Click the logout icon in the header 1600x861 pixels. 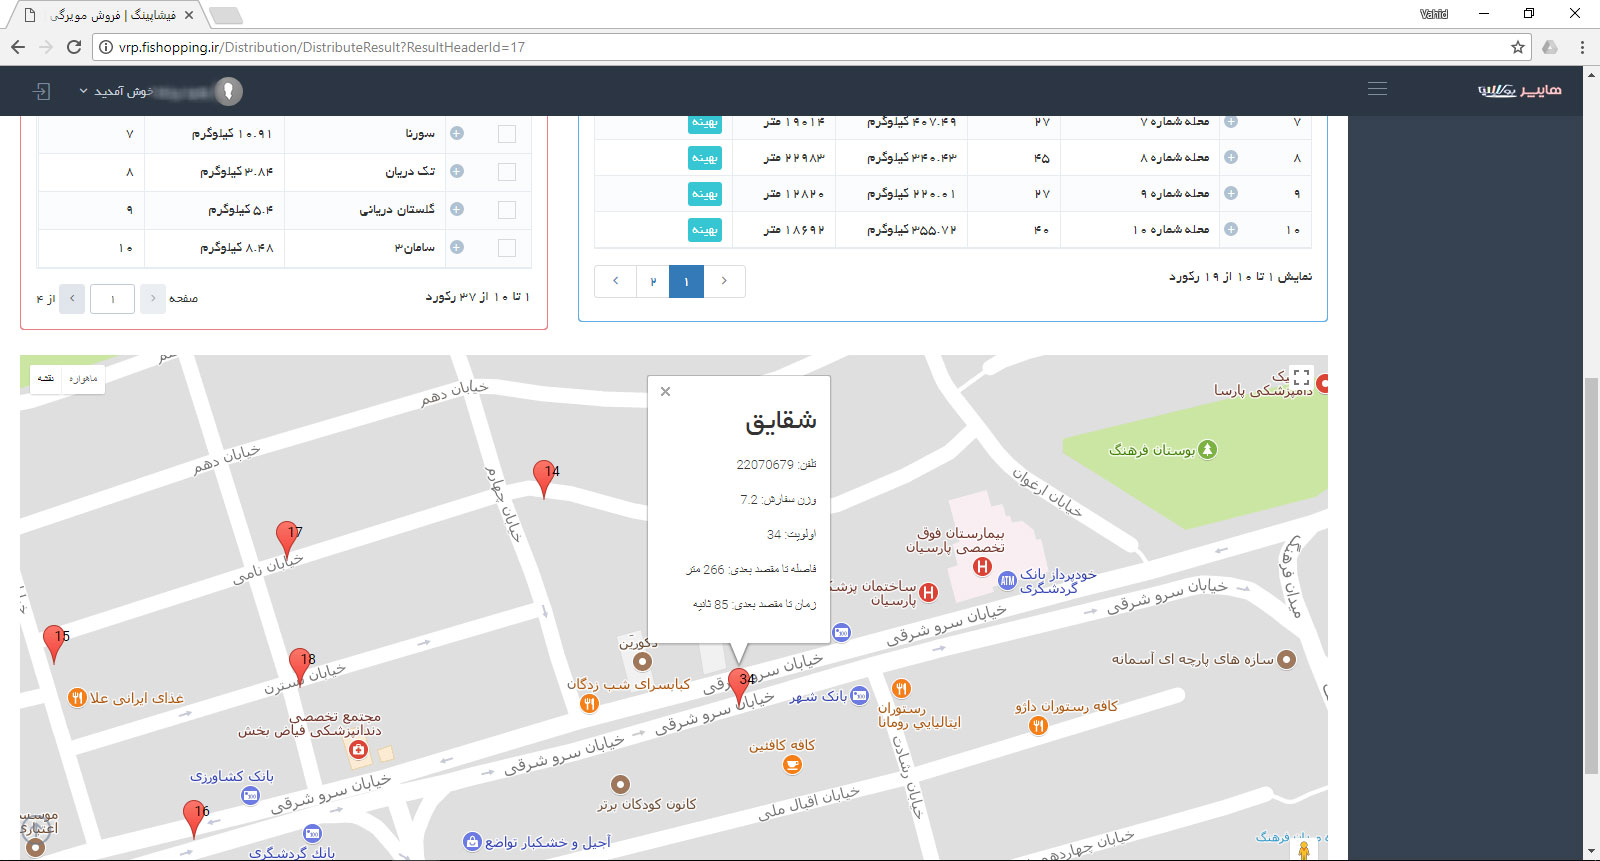click(x=41, y=91)
